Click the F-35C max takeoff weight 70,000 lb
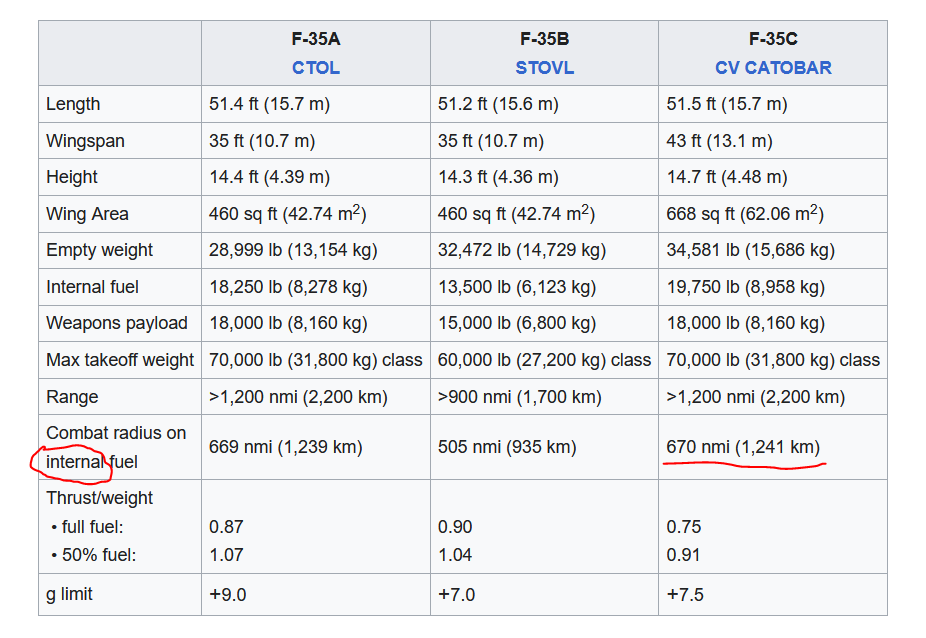The height and width of the screenshot is (638, 926). (774, 360)
